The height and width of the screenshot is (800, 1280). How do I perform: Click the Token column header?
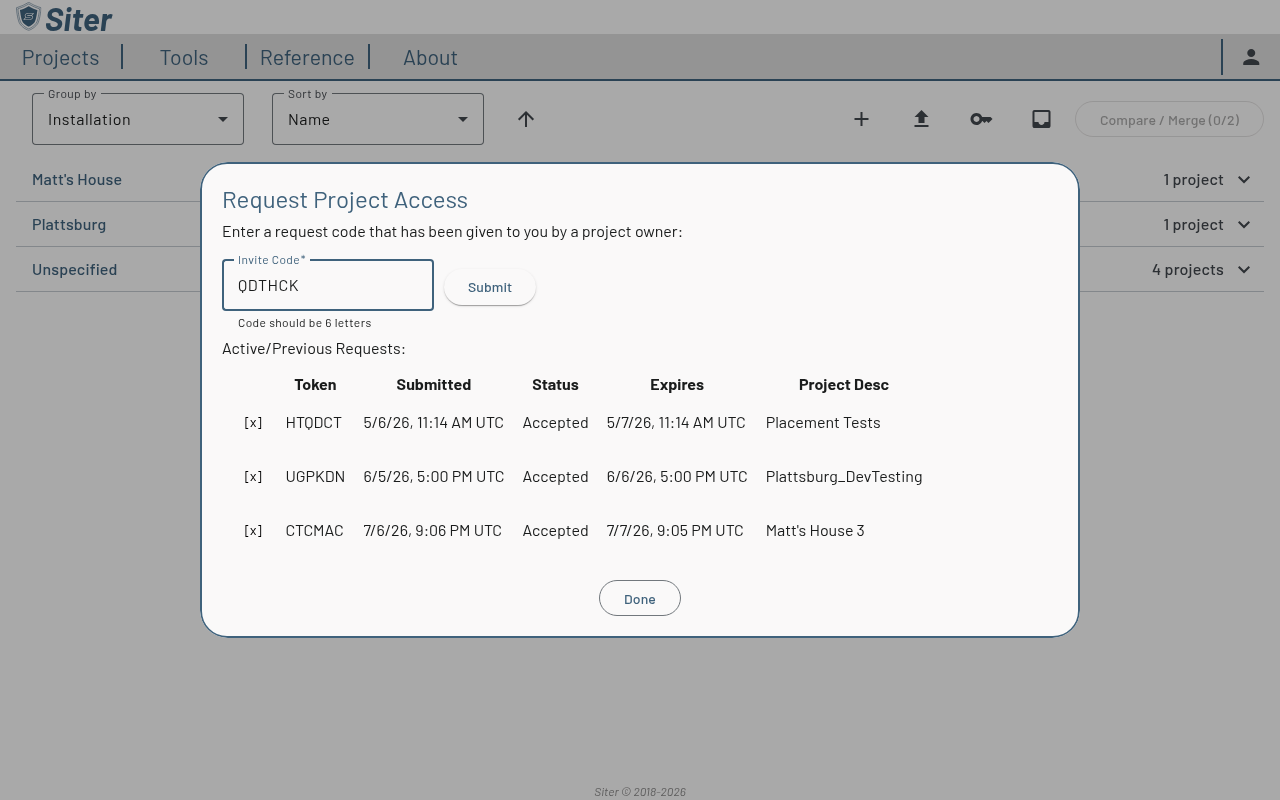click(315, 384)
